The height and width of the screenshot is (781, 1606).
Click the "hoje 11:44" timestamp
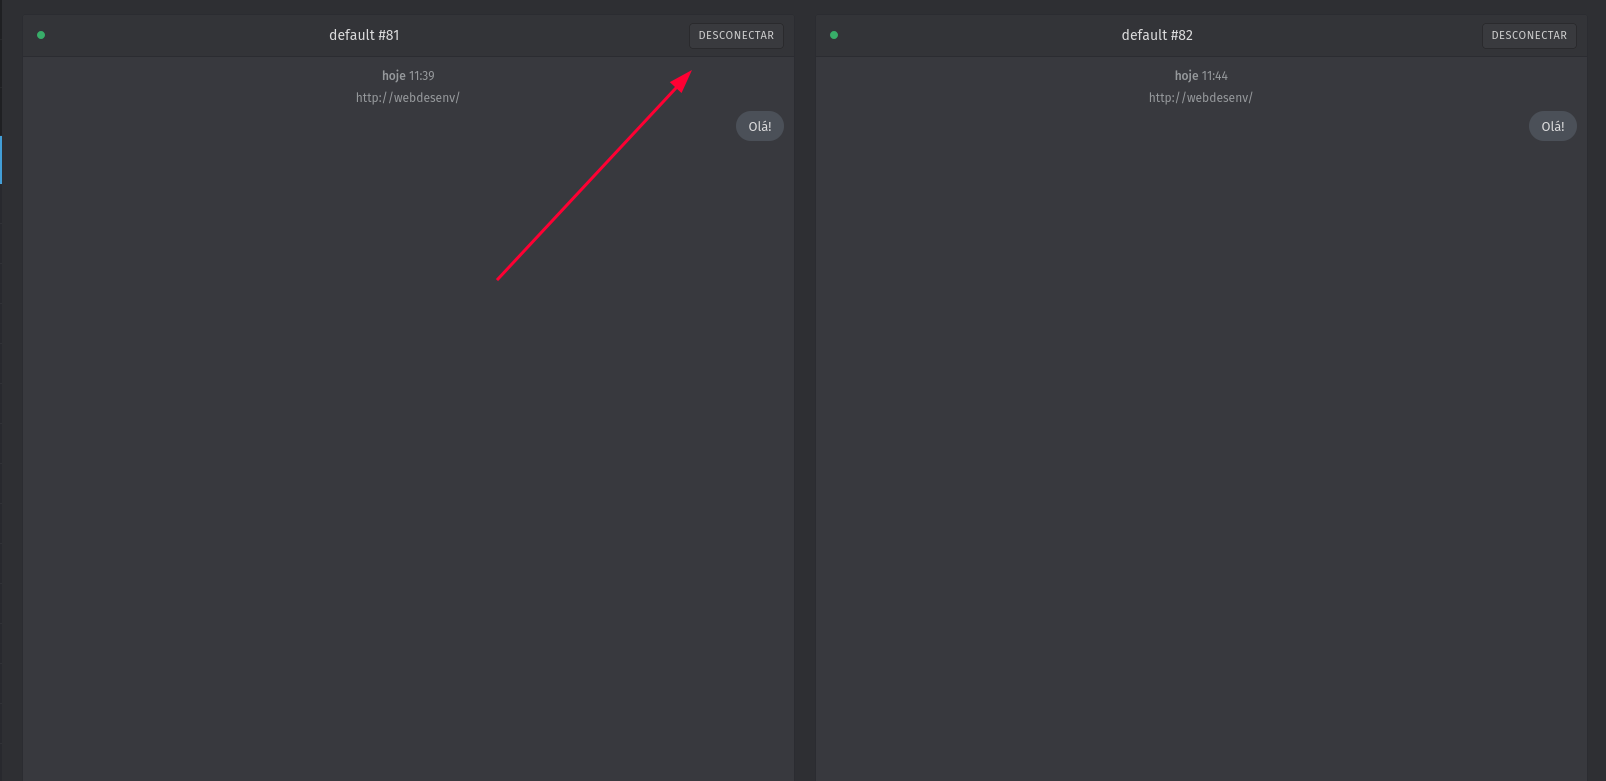pos(1201,76)
